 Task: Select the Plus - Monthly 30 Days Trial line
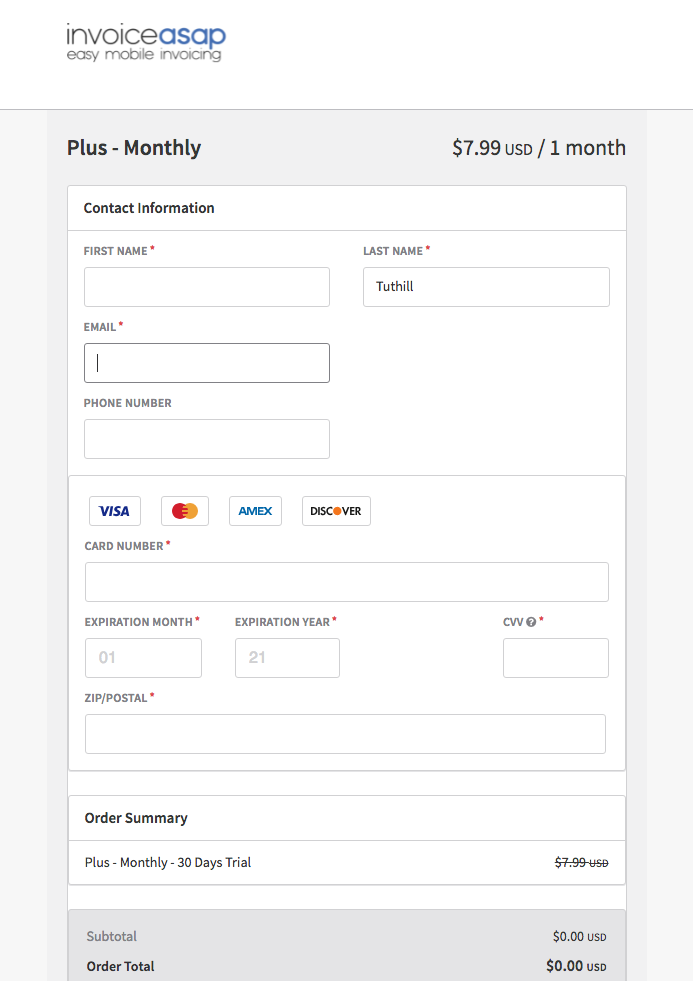pyautogui.click(x=168, y=862)
